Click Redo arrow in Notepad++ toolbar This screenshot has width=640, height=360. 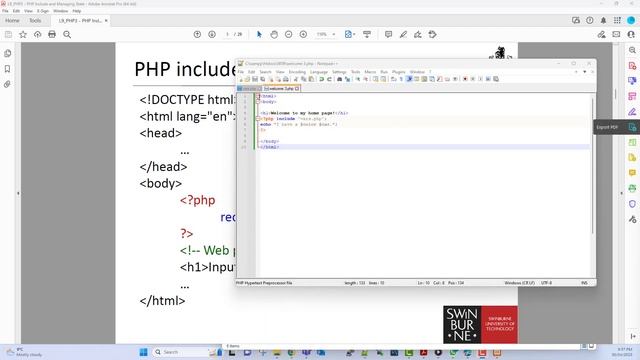329,79
